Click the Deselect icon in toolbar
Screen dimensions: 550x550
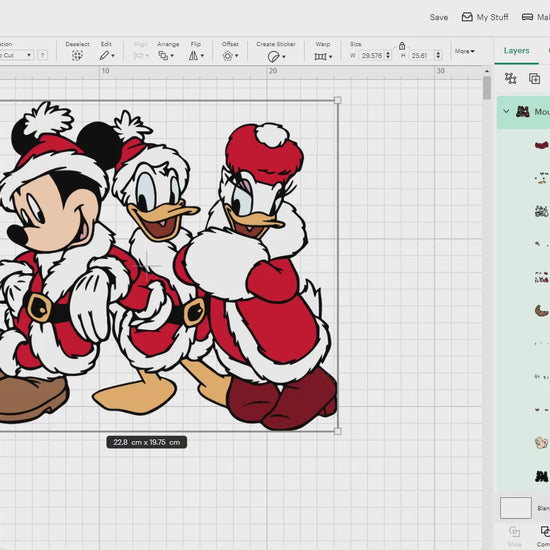click(77, 55)
